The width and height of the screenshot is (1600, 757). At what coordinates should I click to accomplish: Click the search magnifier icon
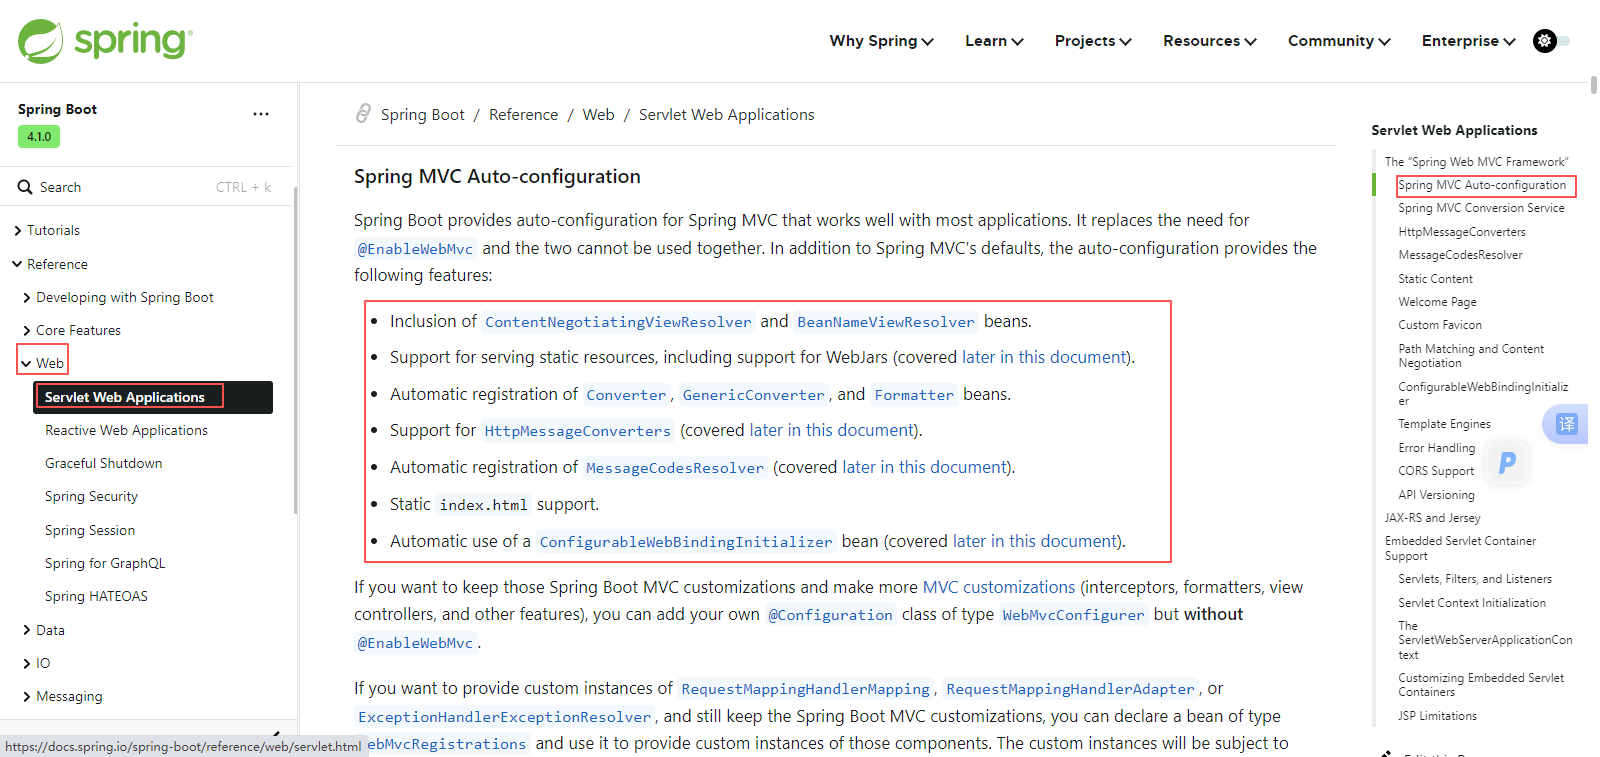tap(25, 187)
